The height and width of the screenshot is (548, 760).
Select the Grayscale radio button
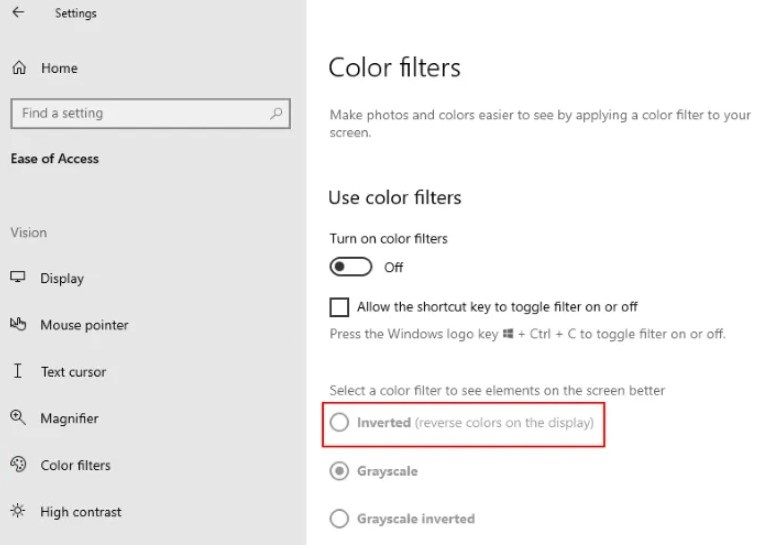[x=339, y=471]
